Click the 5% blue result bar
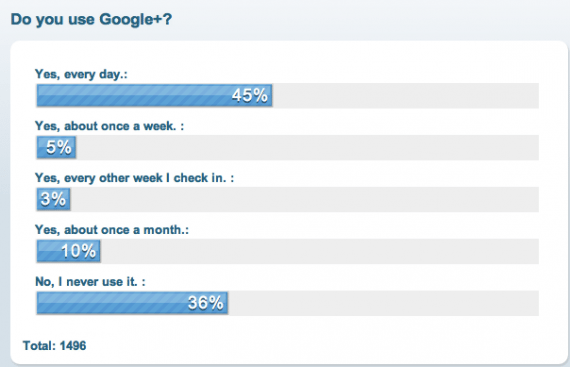This screenshot has width=570, height=367. click(x=56, y=148)
